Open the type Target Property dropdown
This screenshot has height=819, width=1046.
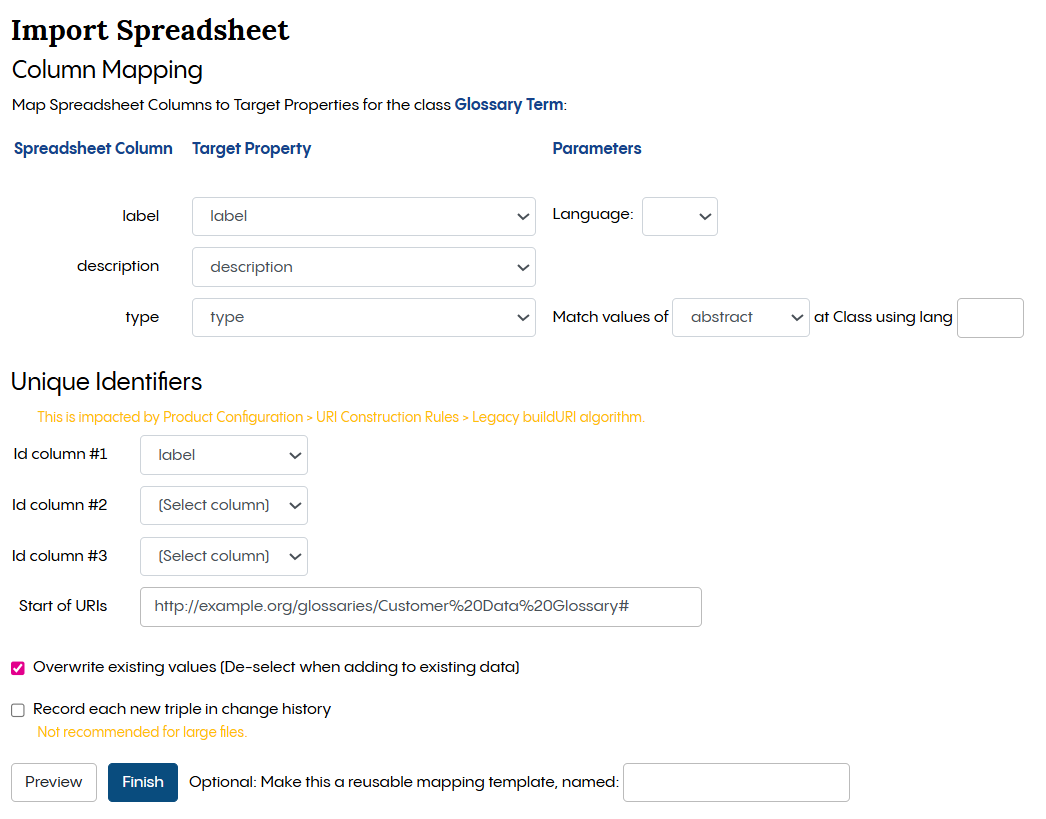[363, 317]
